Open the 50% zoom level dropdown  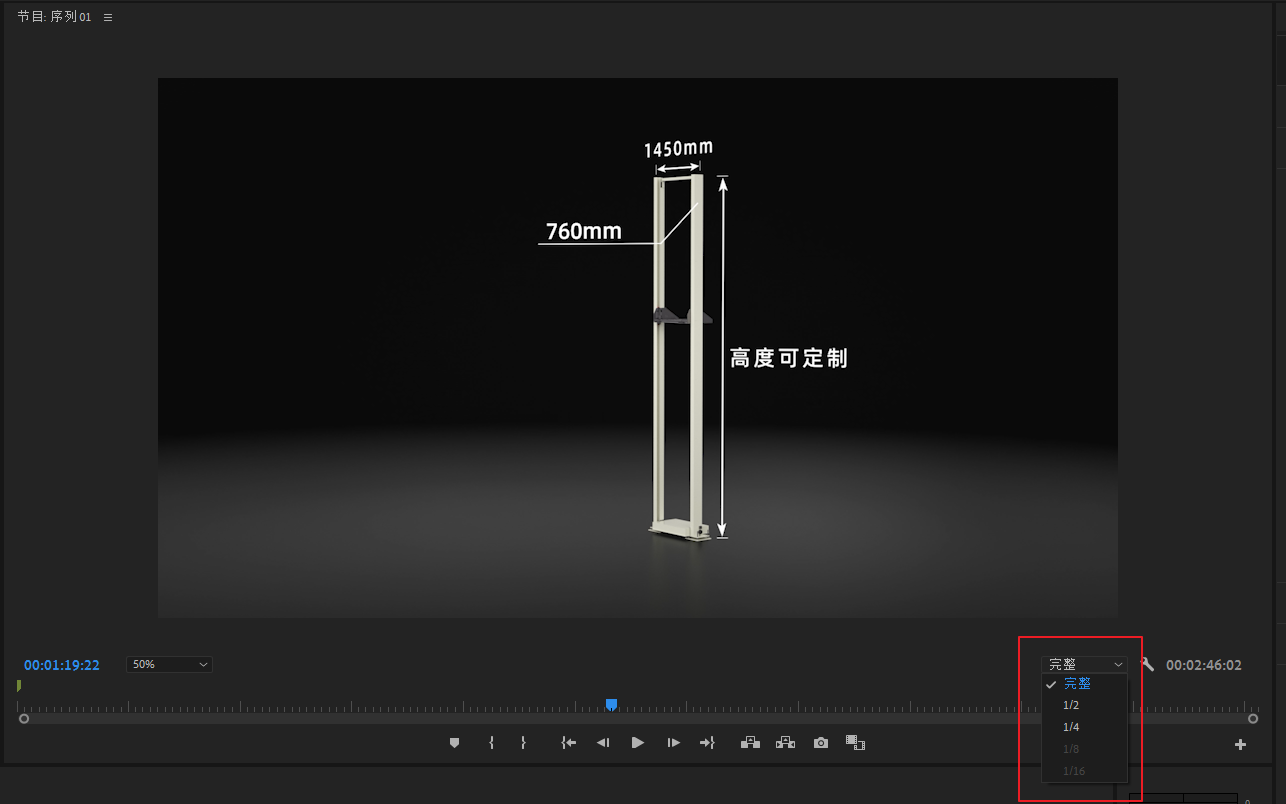(169, 665)
